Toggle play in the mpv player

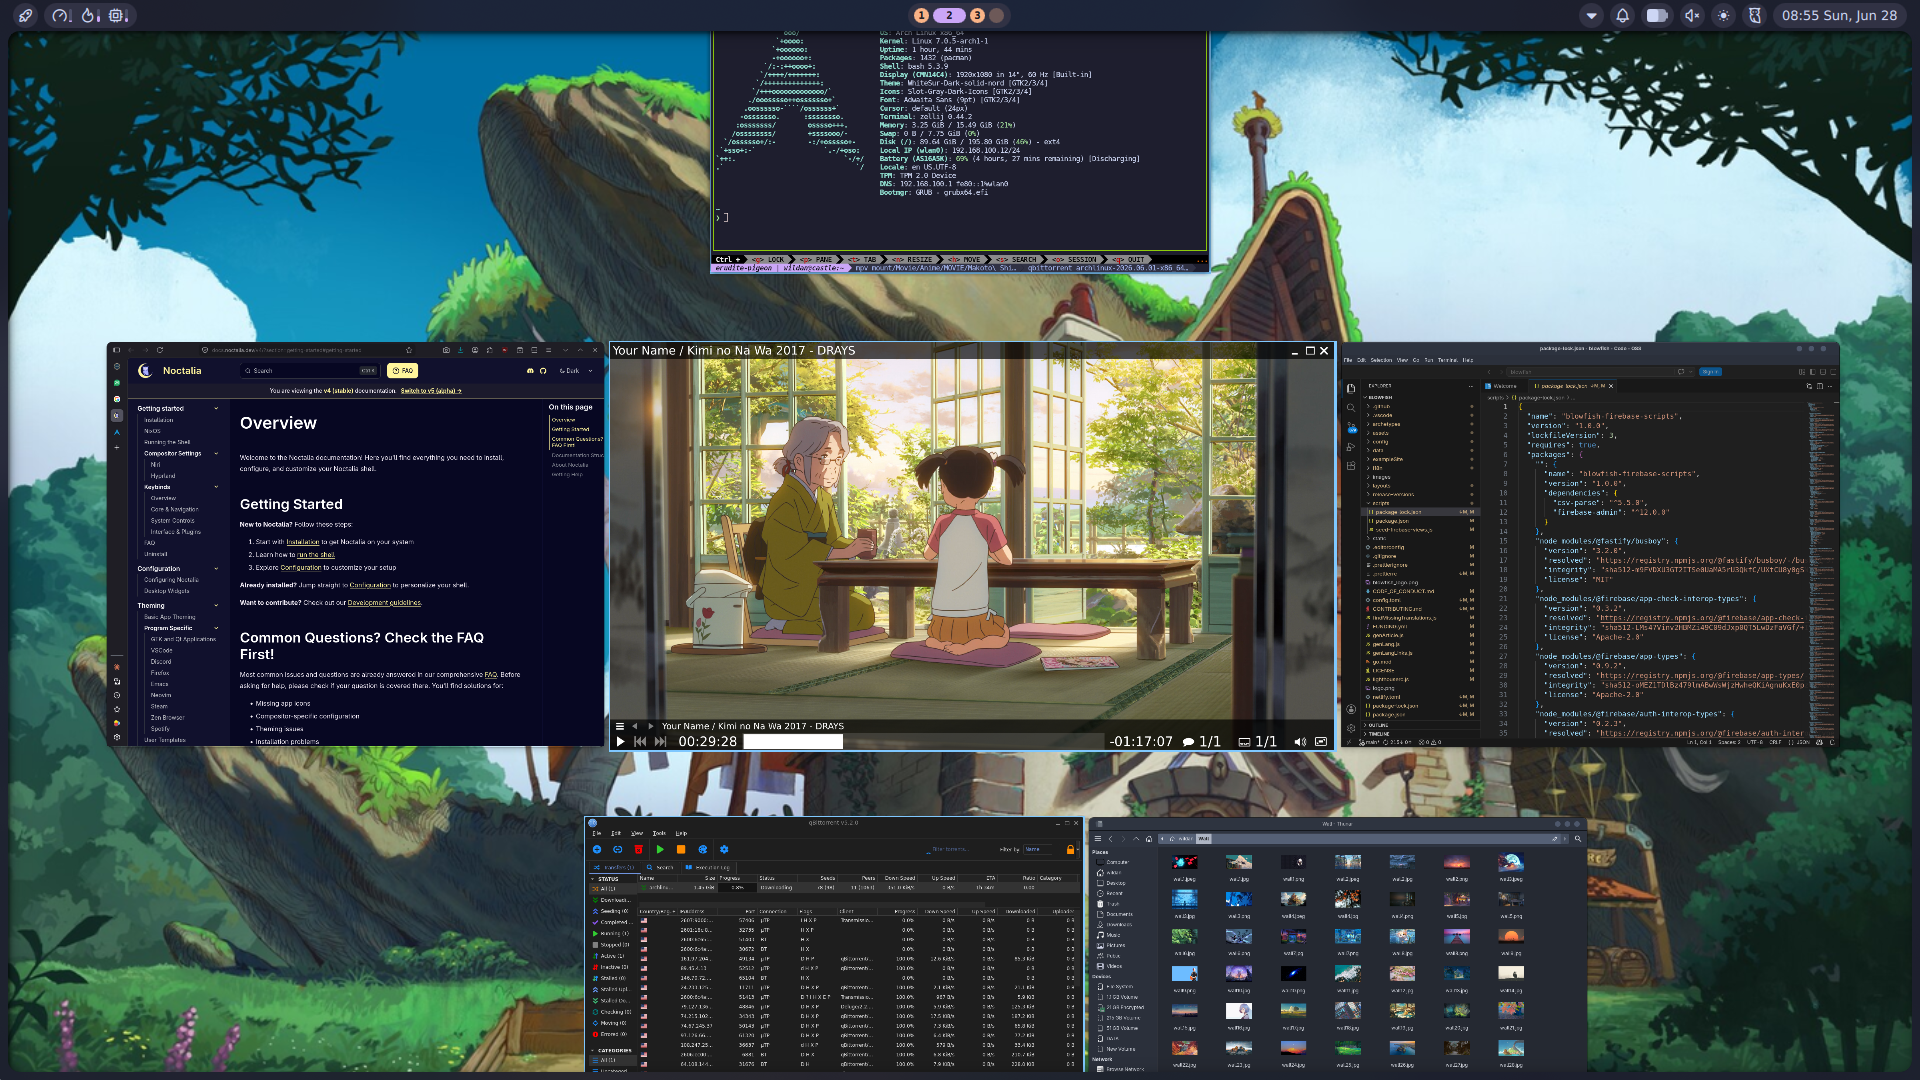pos(620,741)
